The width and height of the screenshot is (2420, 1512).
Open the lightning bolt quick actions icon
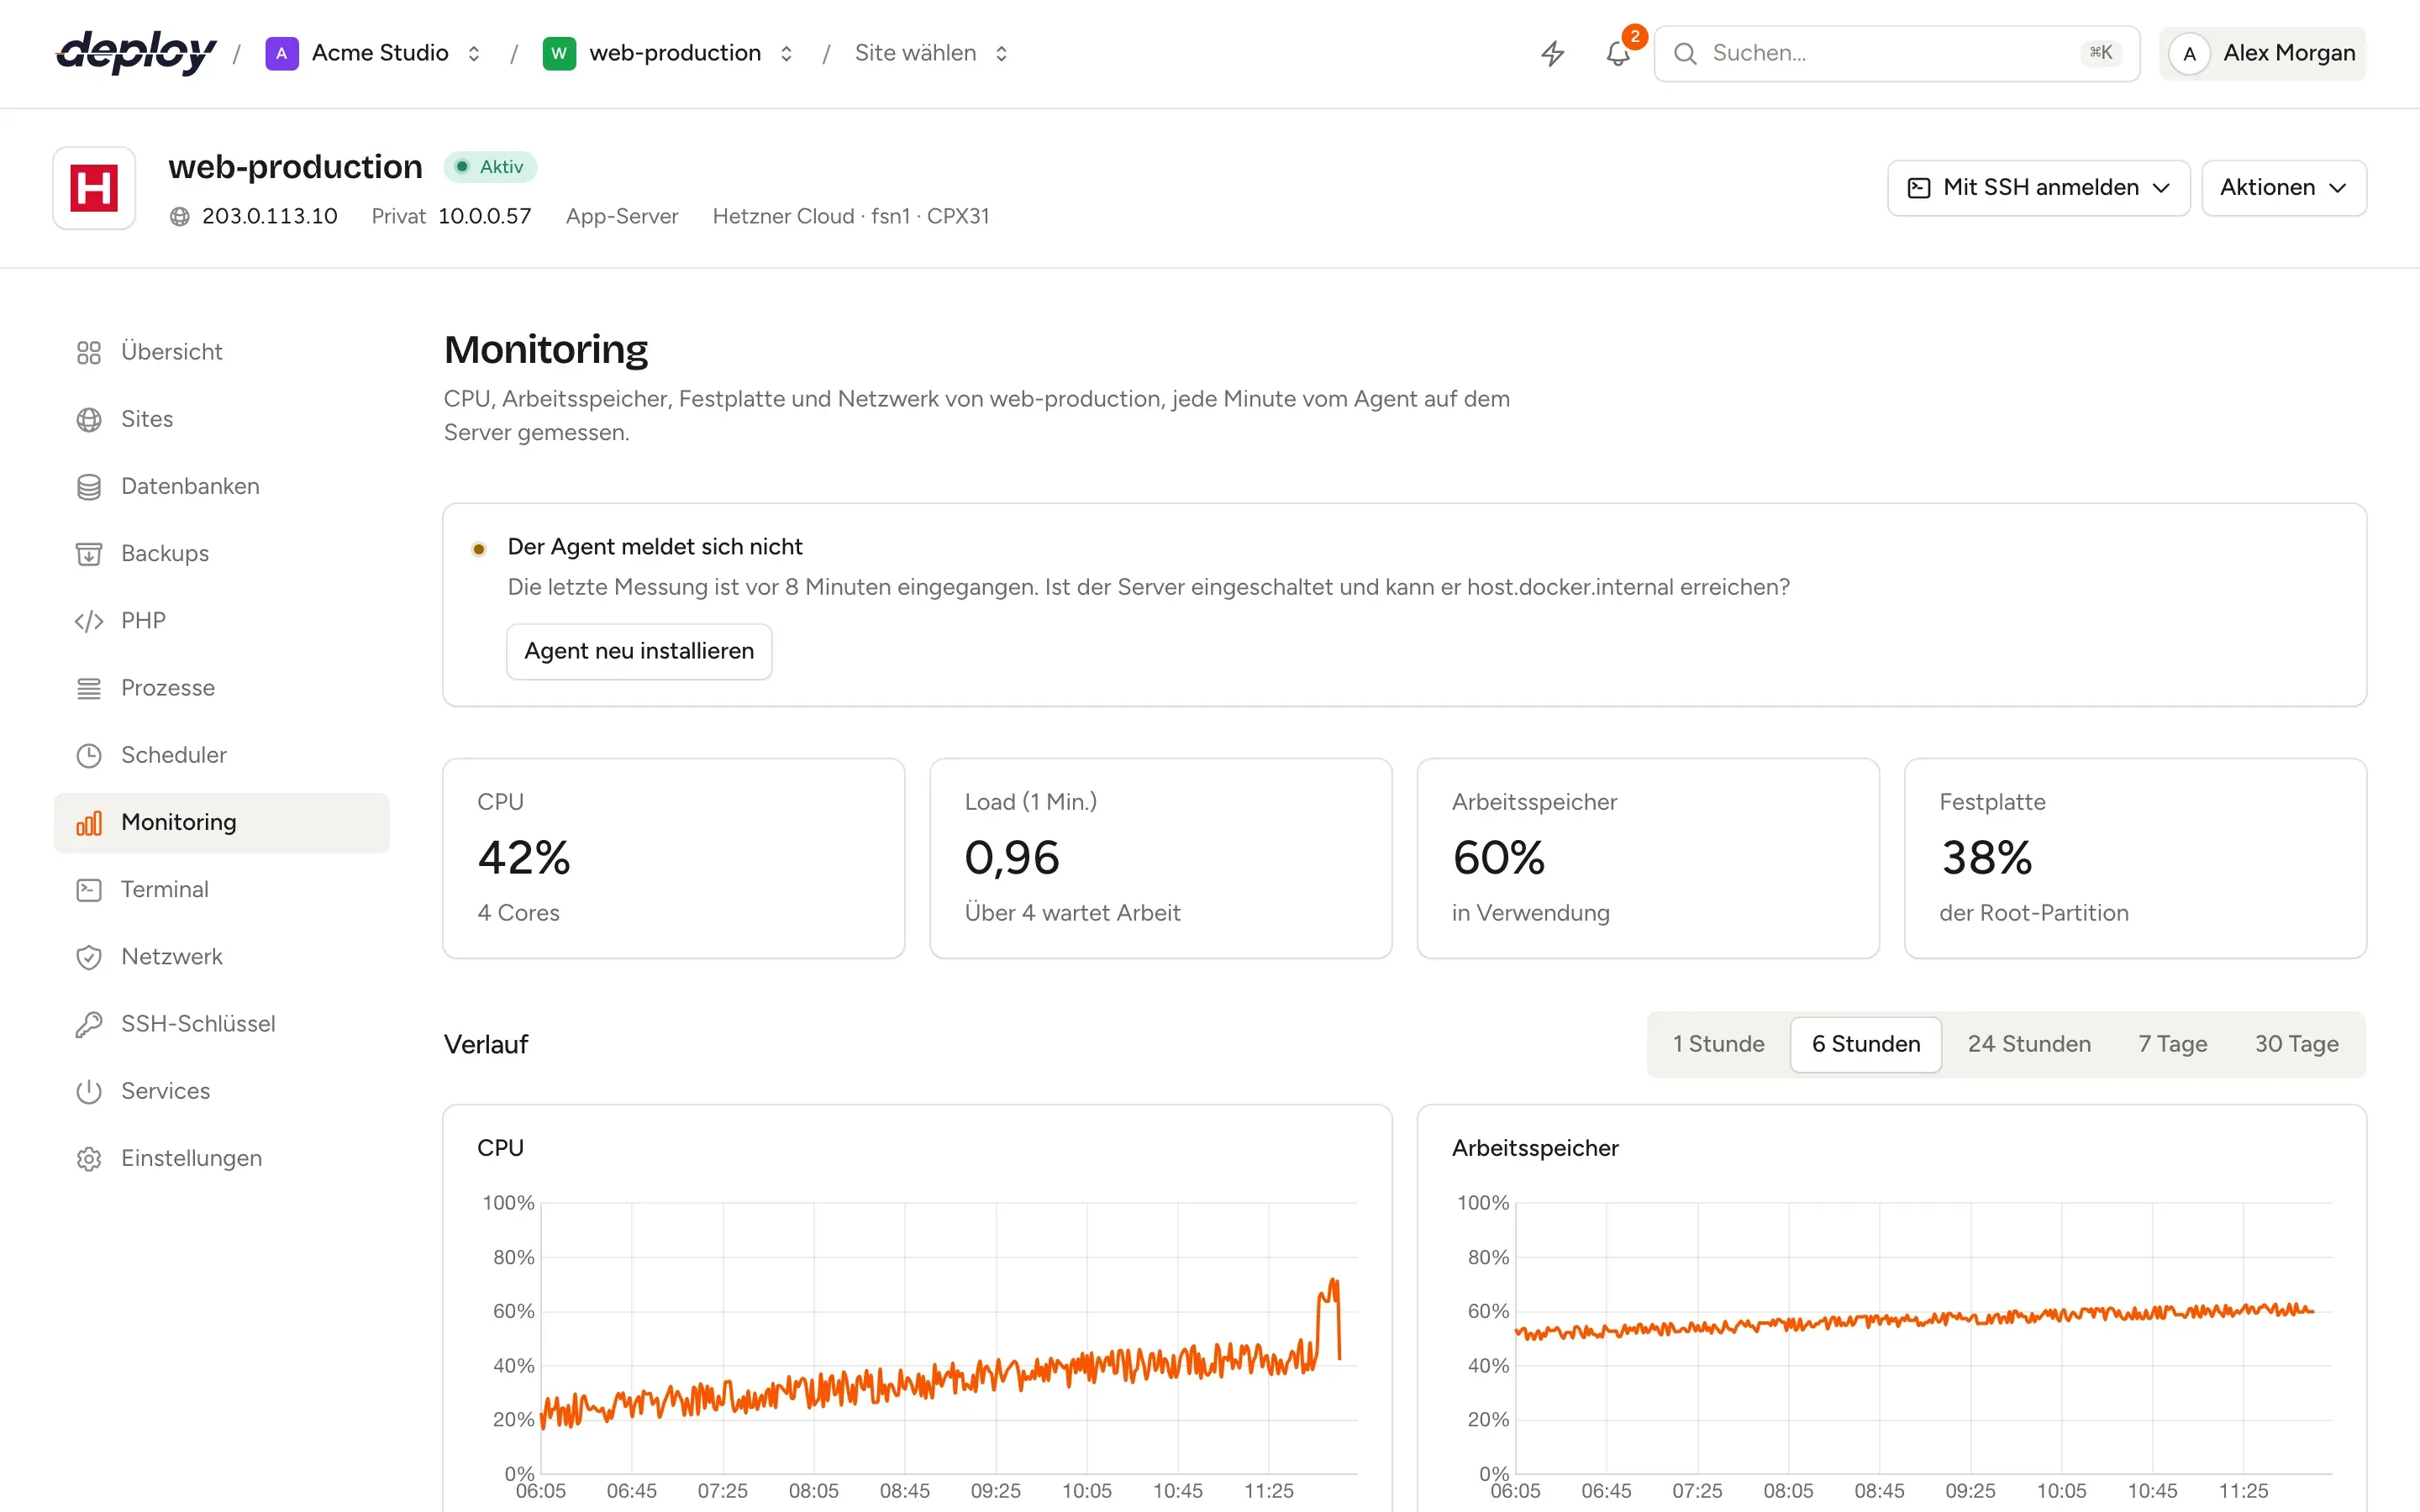1552,53
